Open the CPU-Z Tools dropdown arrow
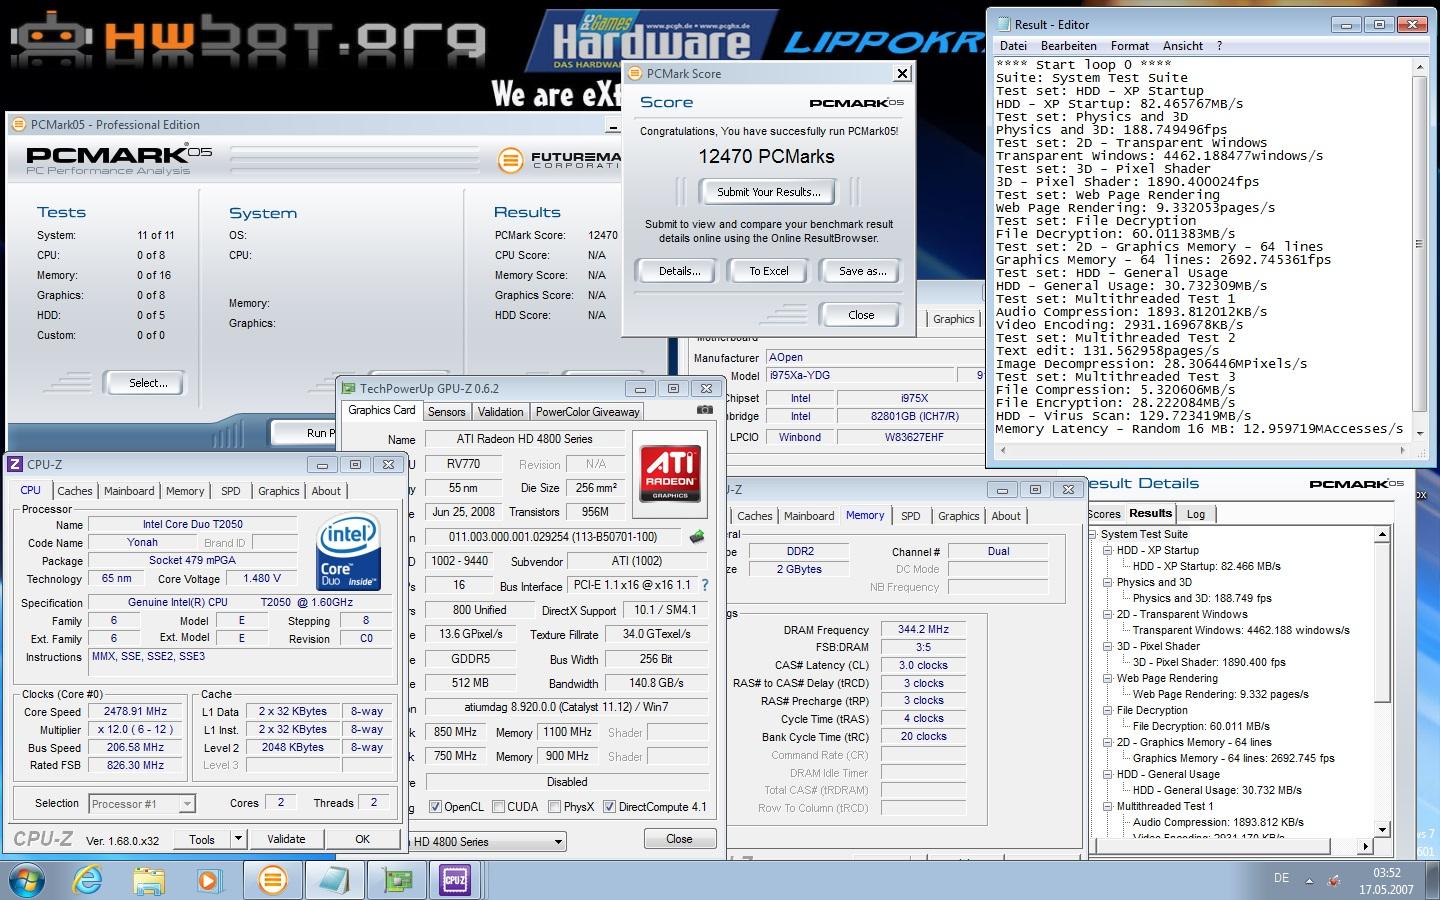Image resolution: width=1440 pixels, height=900 pixels. pyautogui.click(x=237, y=839)
